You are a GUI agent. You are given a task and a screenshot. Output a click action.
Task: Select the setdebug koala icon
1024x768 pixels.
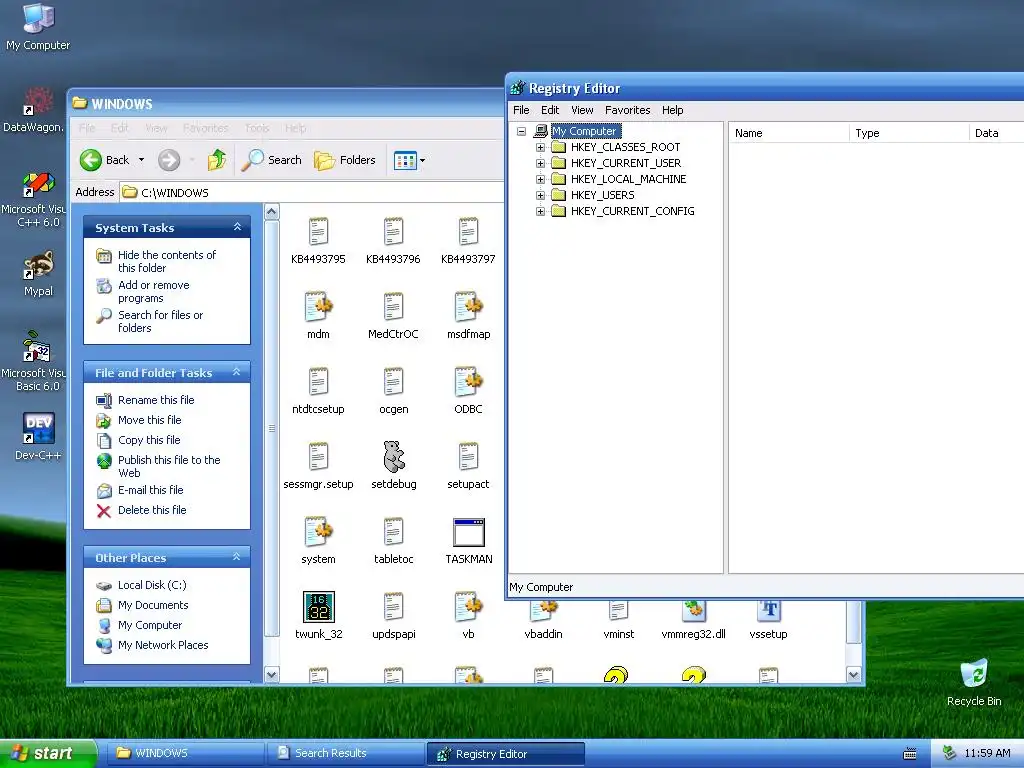(x=393, y=457)
